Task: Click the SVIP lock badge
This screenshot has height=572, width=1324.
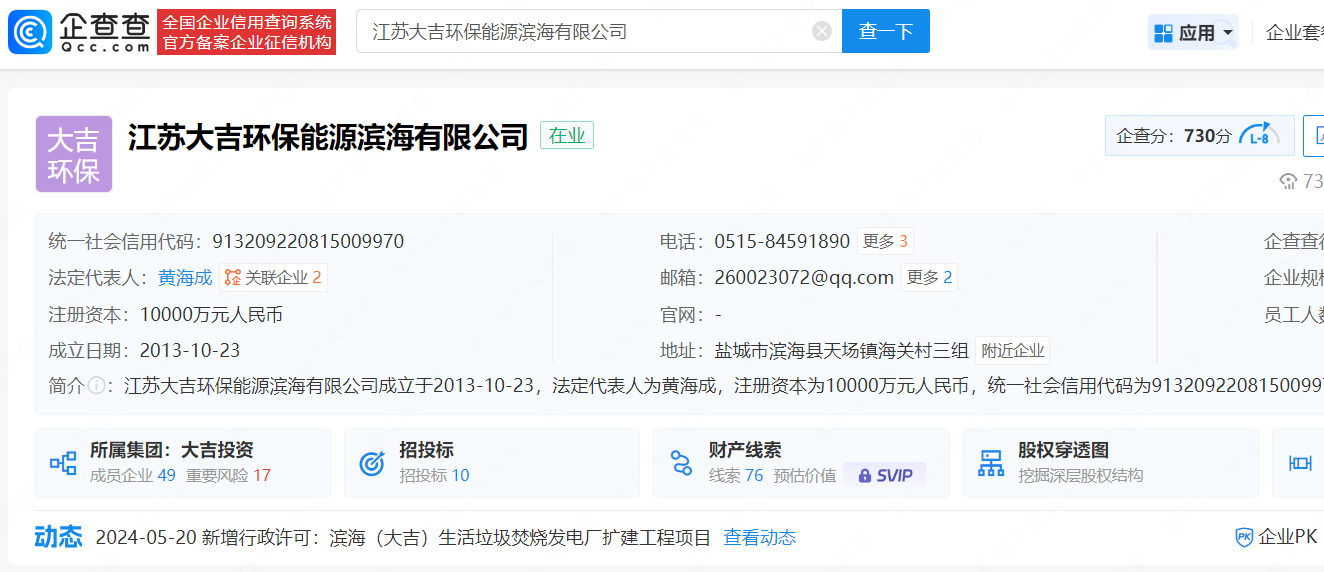Action: pos(885,476)
